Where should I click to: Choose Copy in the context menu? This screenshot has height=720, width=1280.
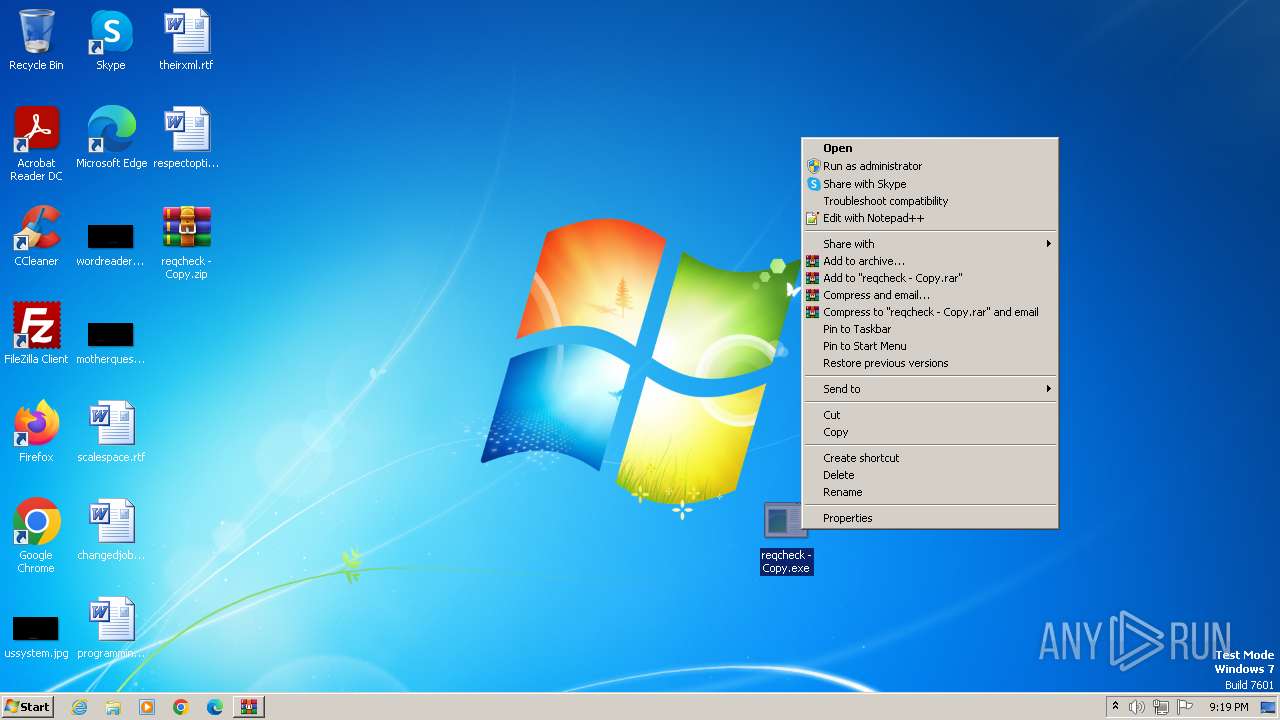click(930, 432)
